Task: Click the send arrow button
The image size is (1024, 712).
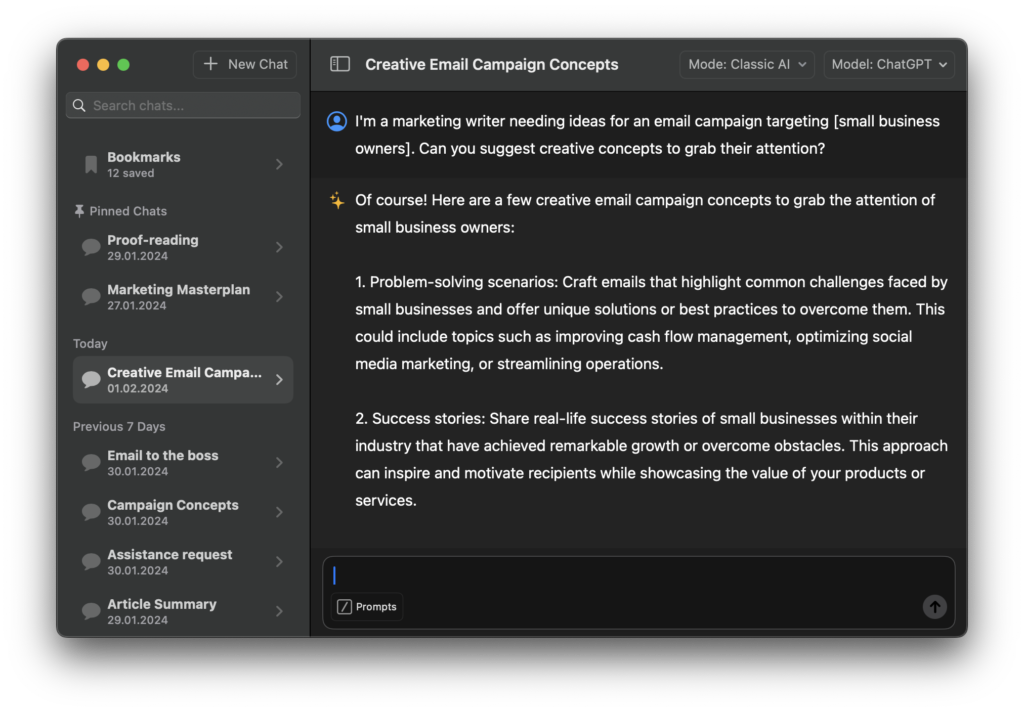Action: coord(935,607)
